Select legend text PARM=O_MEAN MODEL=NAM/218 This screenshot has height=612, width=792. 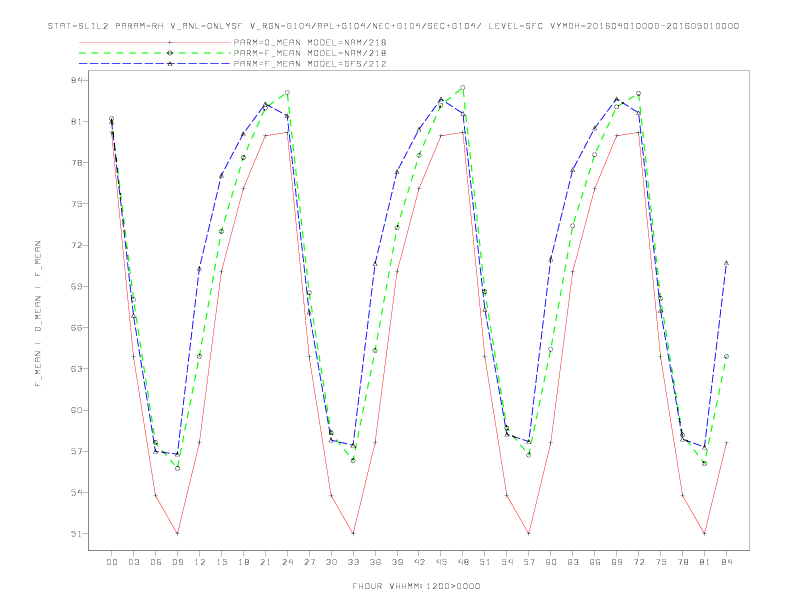click(310, 42)
